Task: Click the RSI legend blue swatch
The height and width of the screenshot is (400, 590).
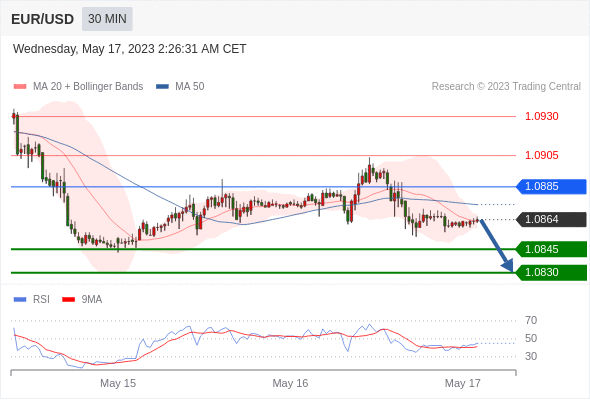Action: [20, 300]
